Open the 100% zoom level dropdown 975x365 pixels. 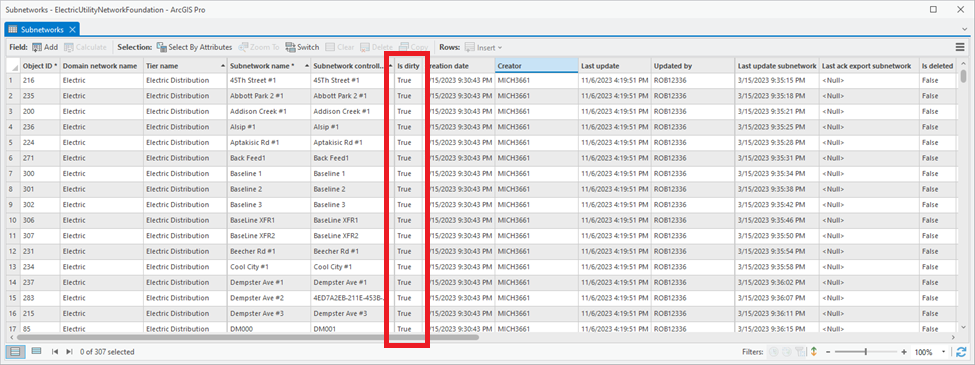(x=944, y=352)
